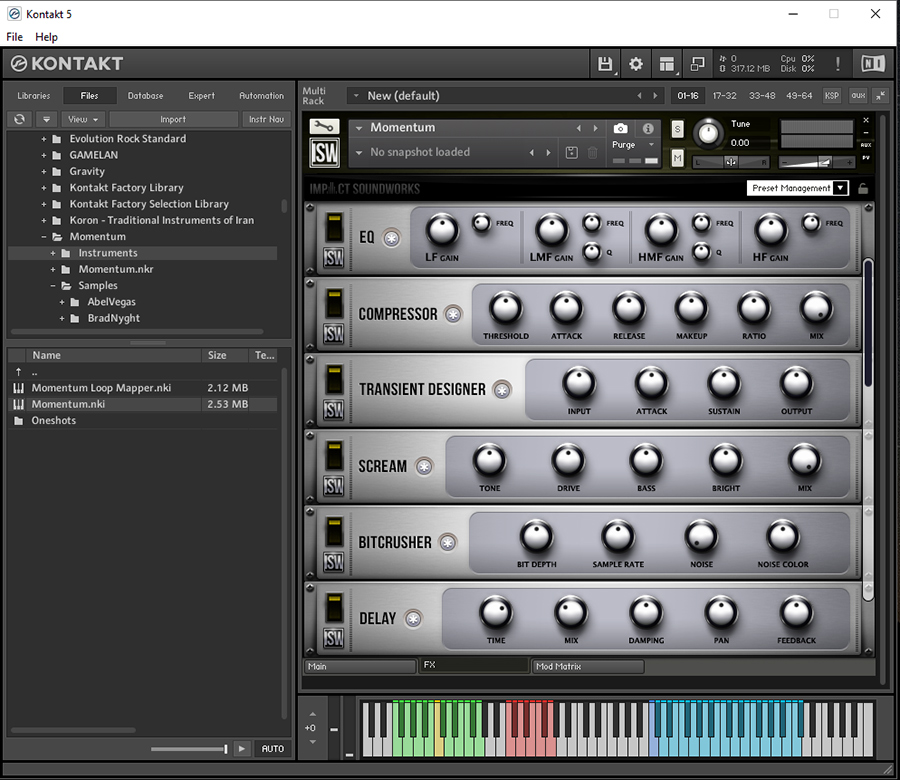Viewport: 900px width, 780px height.
Task: Toggle the EQ power switch
Action: click(334, 227)
